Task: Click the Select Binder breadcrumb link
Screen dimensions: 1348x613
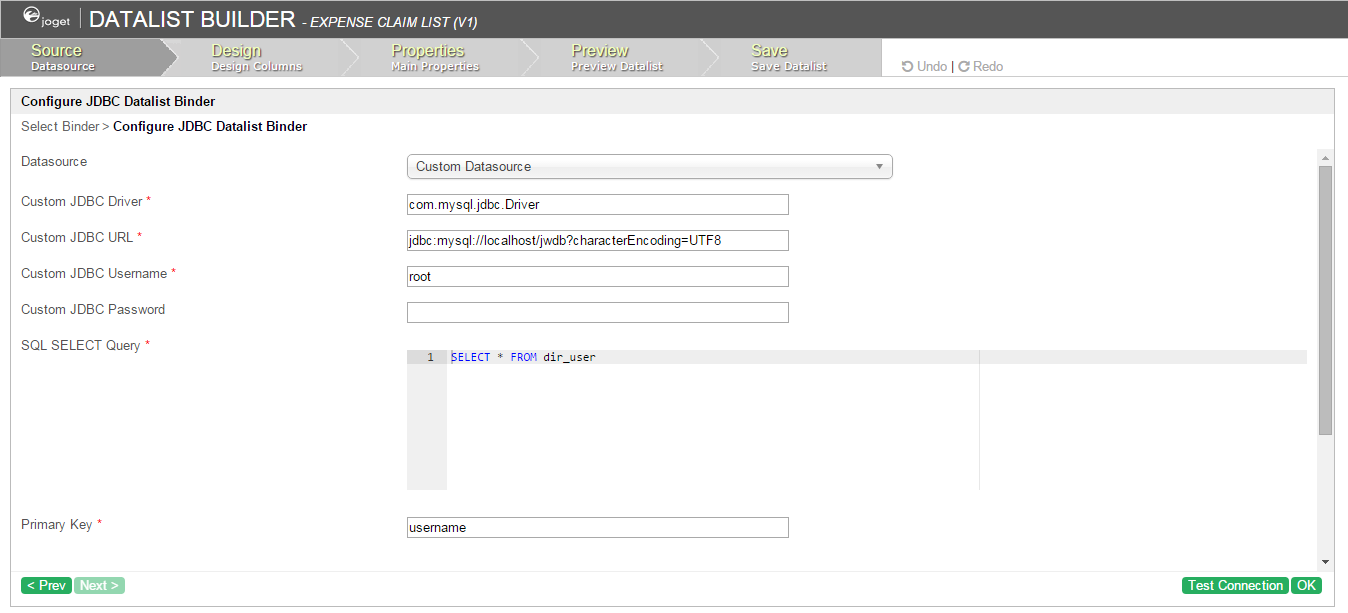Action: point(60,127)
